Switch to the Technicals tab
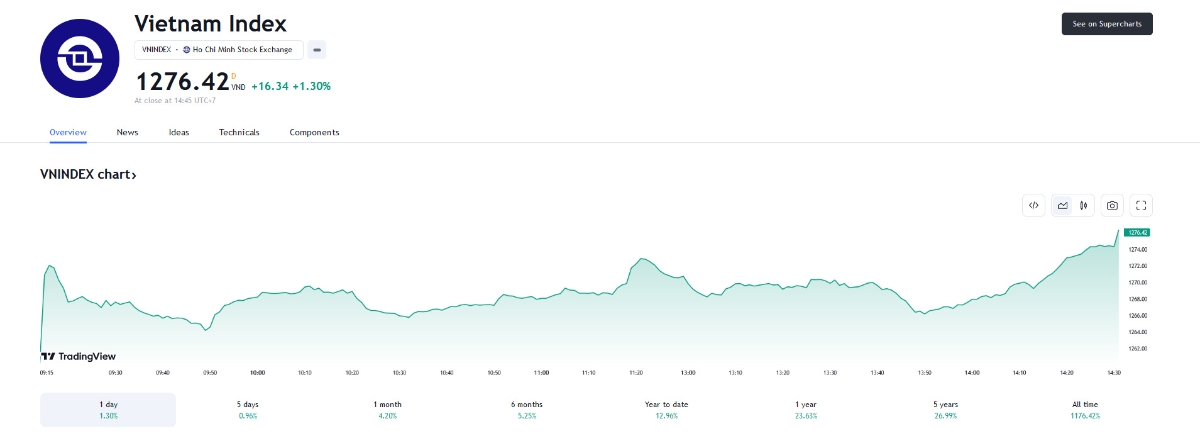Viewport: 1200px width, 448px height. coord(239,132)
